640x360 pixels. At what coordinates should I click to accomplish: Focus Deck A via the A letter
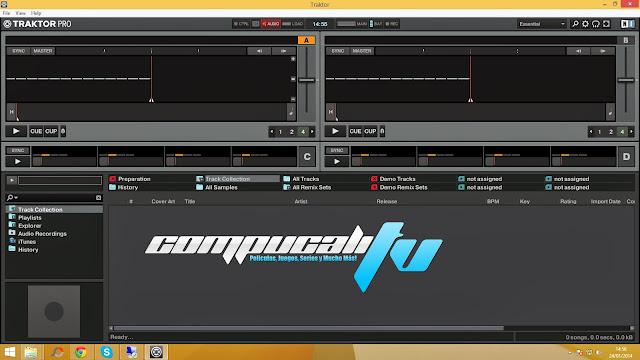coord(306,40)
